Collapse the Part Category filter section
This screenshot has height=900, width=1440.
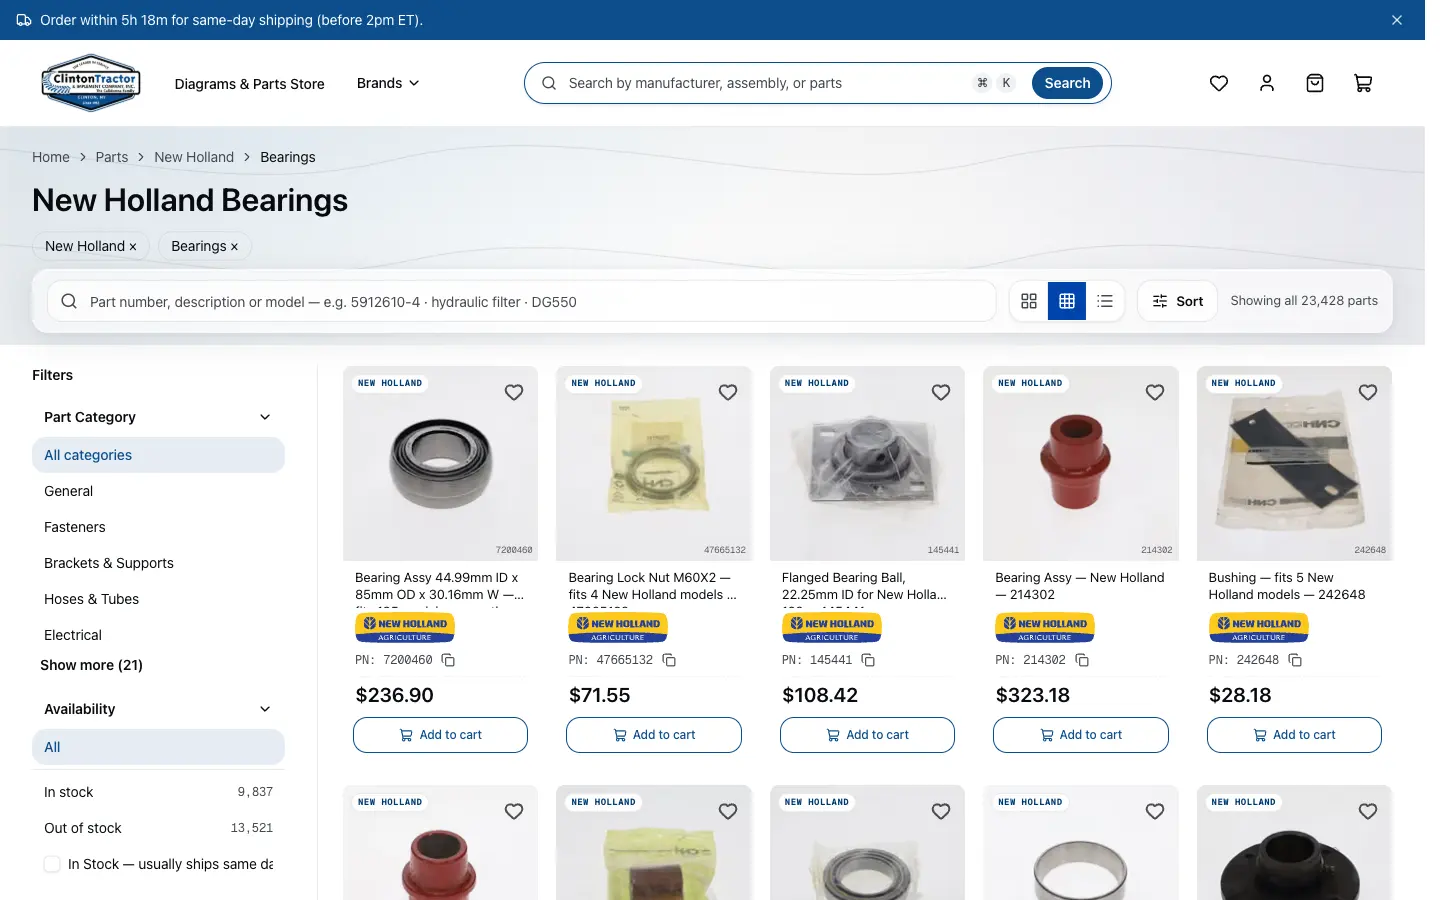158,417
